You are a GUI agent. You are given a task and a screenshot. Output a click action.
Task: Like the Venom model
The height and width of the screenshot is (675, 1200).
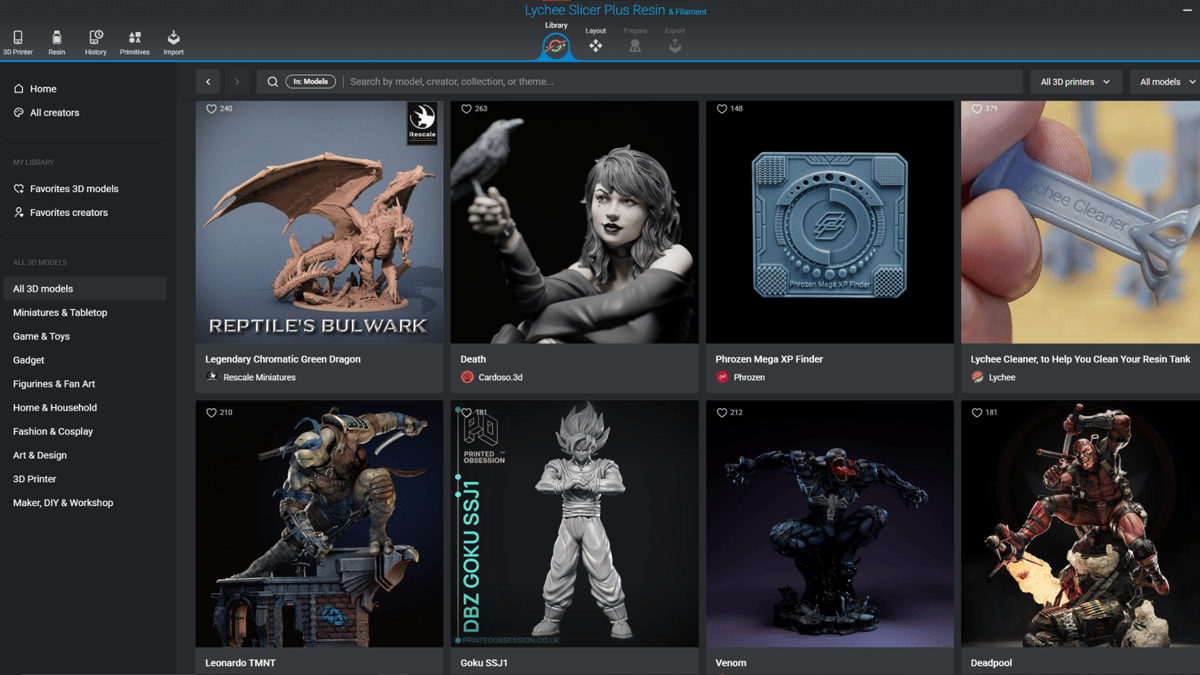[x=722, y=412]
